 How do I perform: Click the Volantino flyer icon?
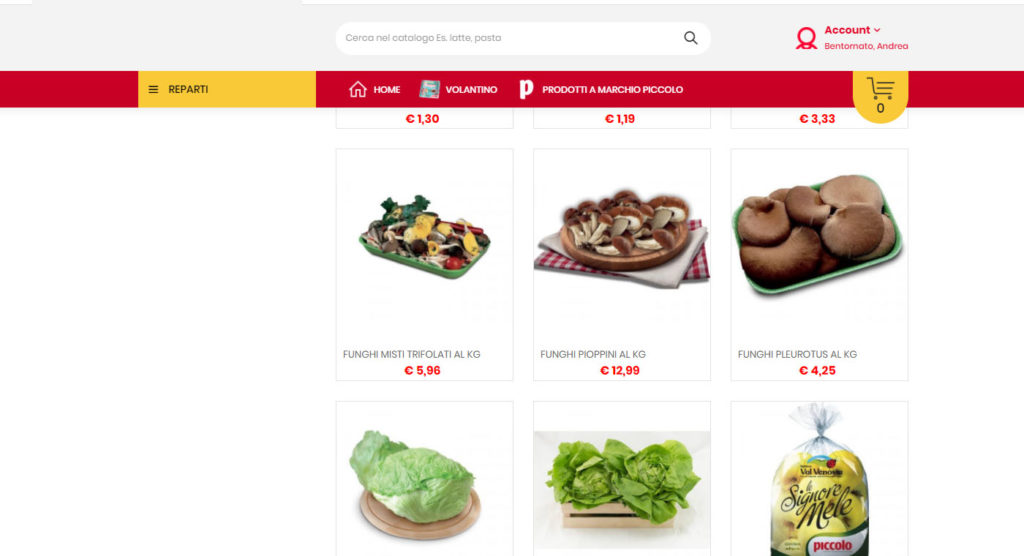coord(429,89)
